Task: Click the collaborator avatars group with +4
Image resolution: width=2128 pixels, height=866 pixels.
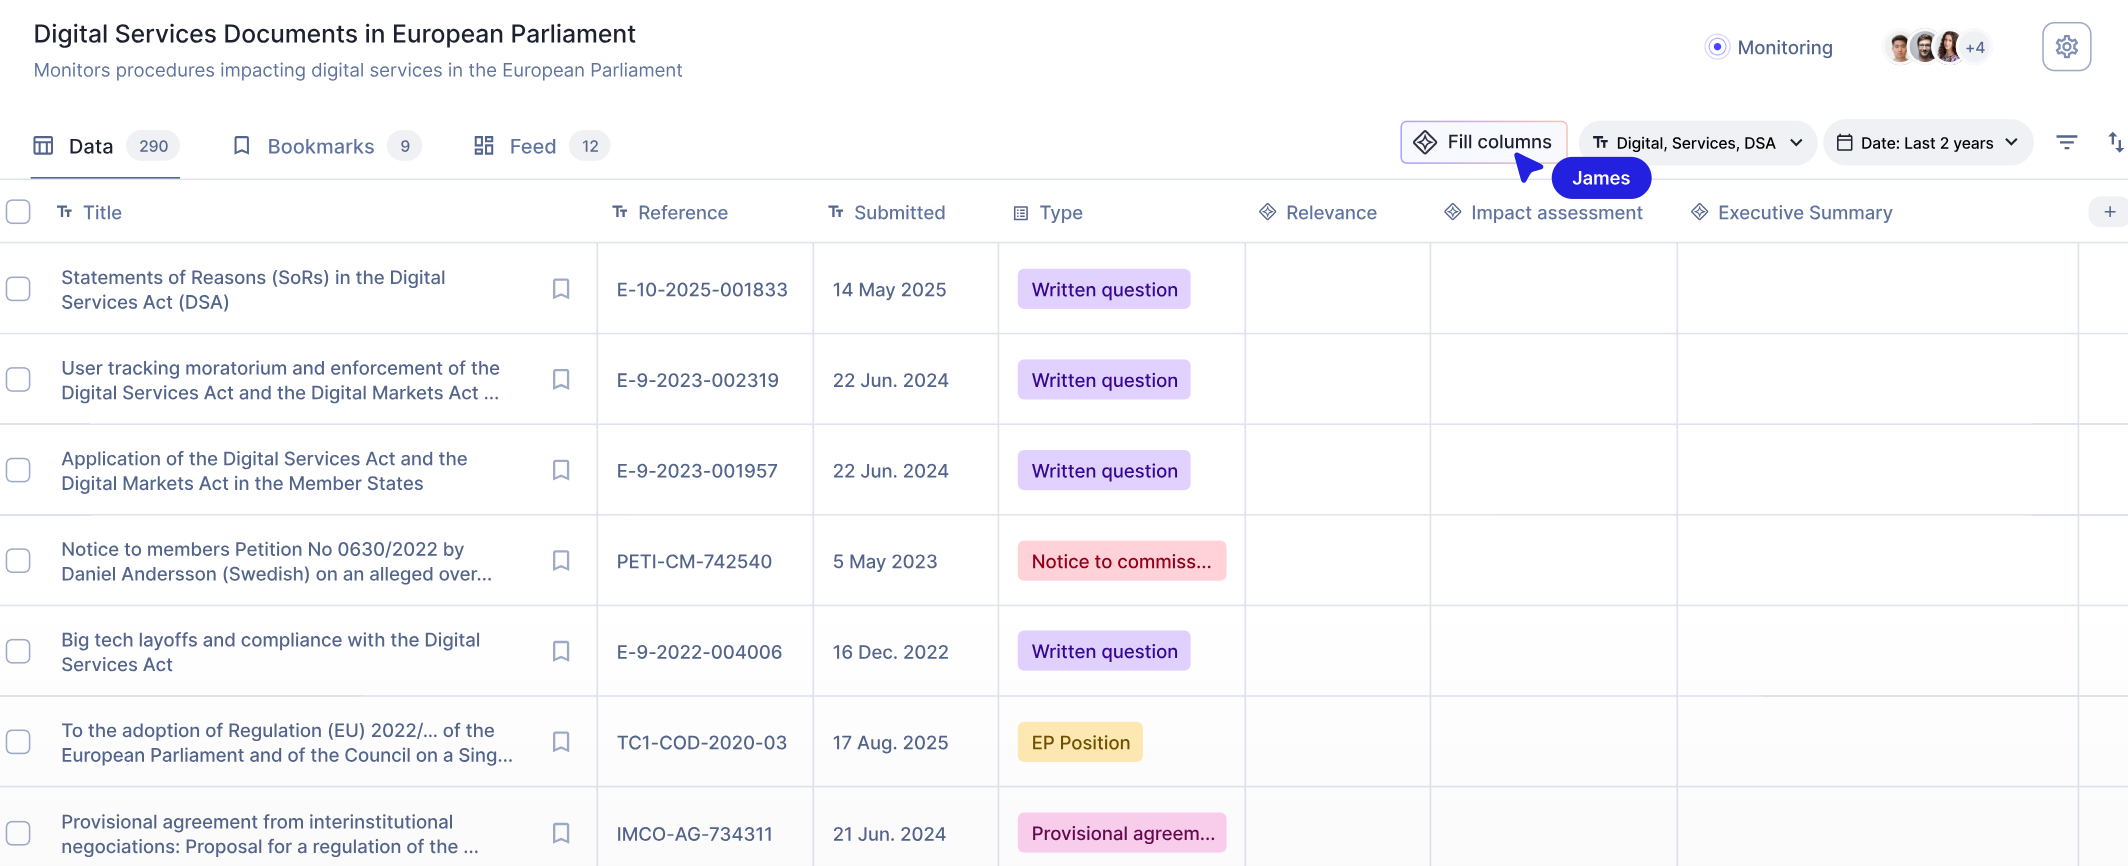Action: [x=1937, y=47]
